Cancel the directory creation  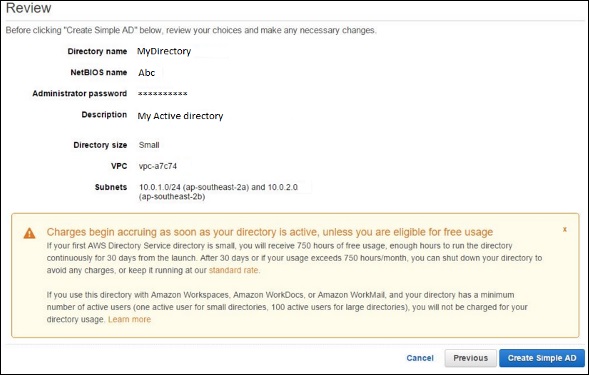click(x=420, y=358)
